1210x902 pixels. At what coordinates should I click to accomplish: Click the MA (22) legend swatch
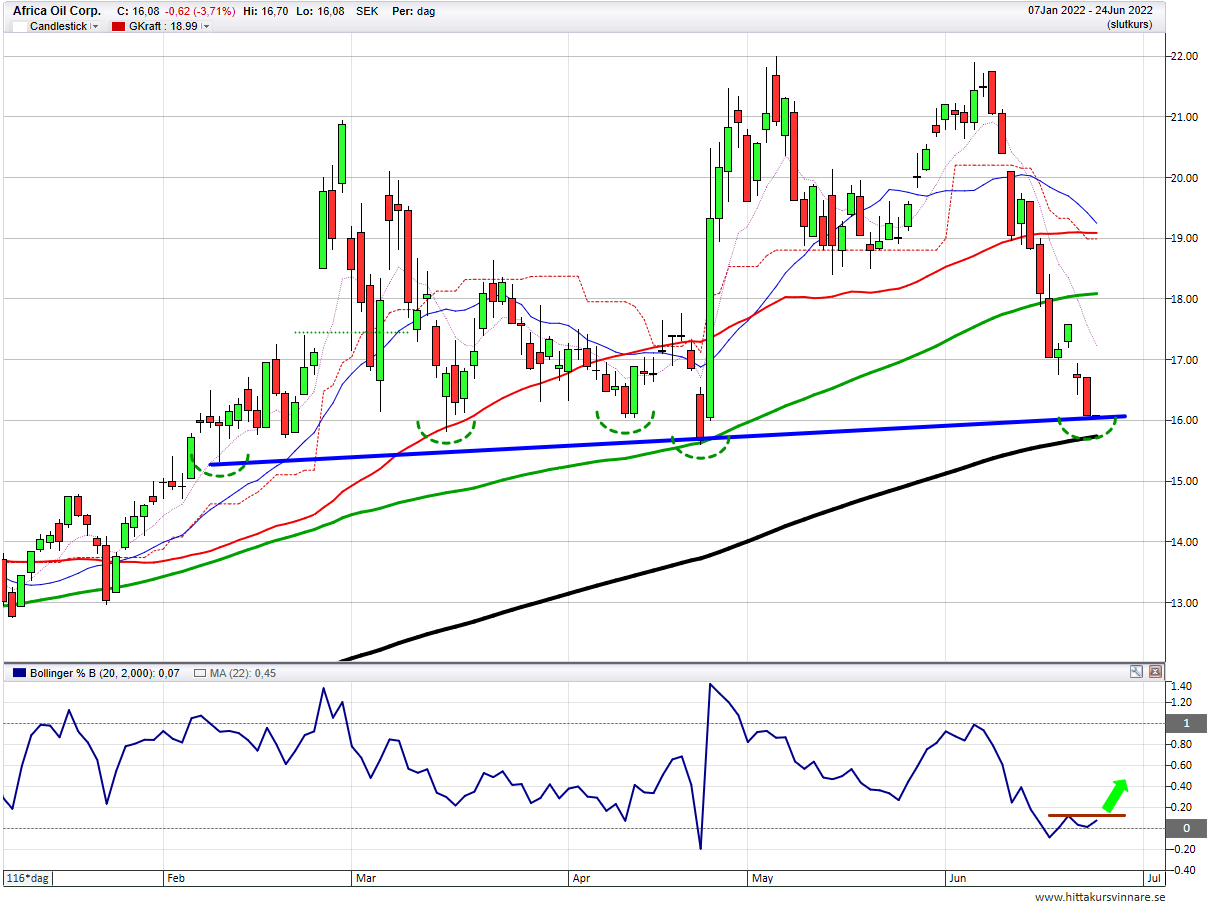[199, 673]
